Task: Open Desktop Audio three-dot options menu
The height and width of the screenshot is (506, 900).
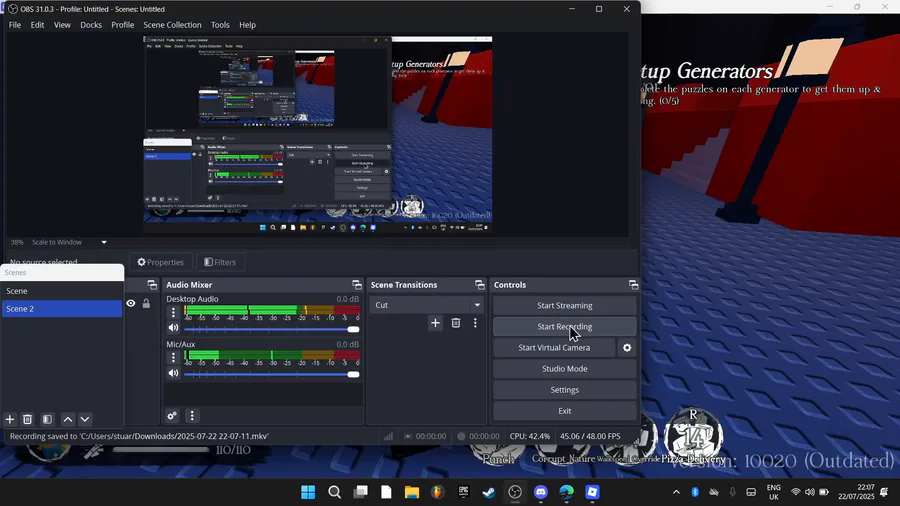Action: 173,312
